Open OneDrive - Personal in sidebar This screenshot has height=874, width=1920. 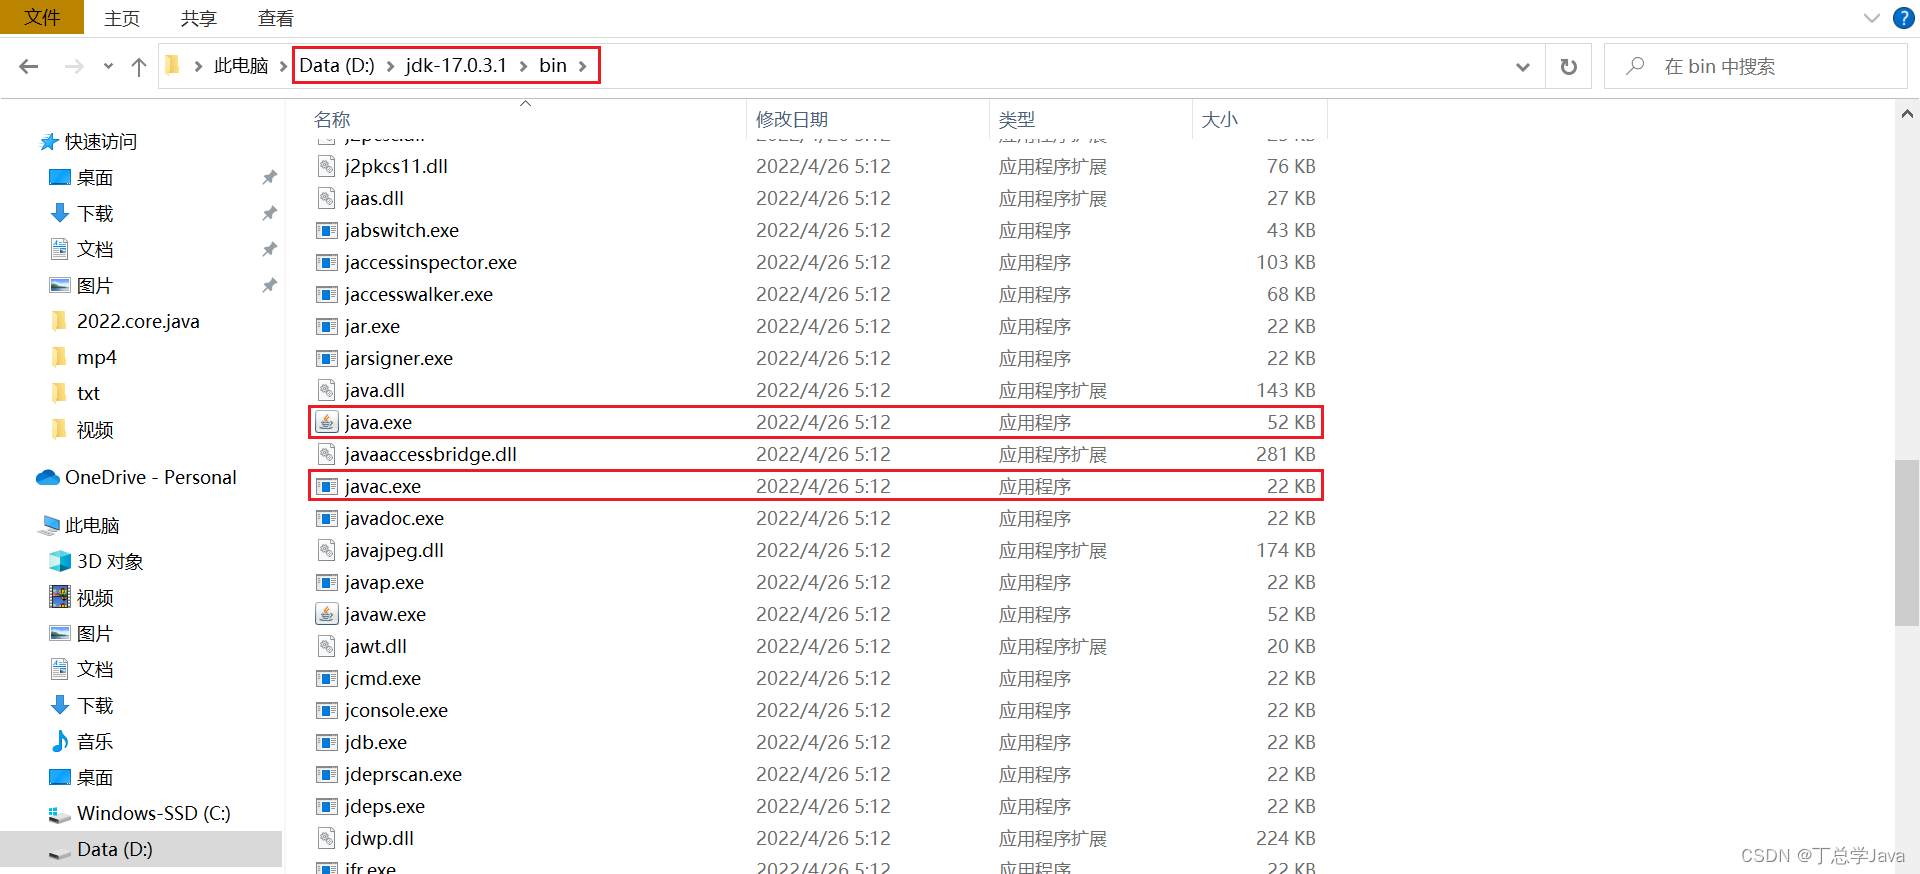click(150, 478)
